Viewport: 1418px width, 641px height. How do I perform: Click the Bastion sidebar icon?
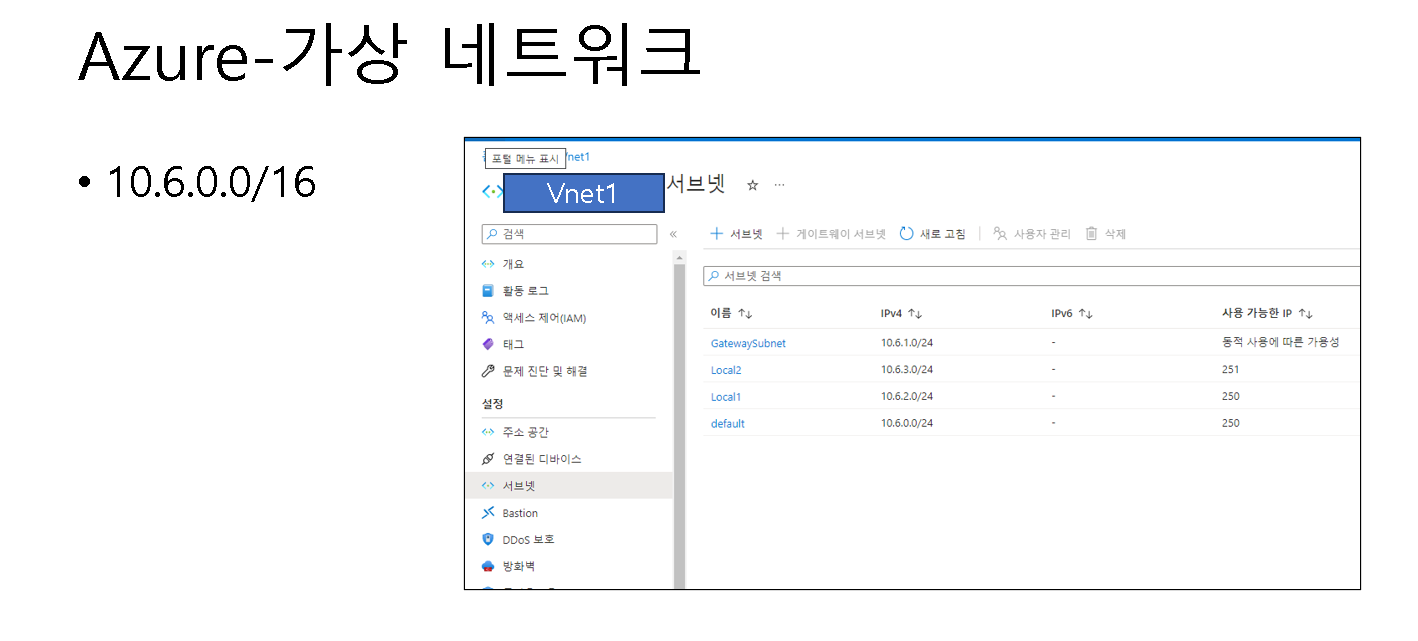click(488, 513)
